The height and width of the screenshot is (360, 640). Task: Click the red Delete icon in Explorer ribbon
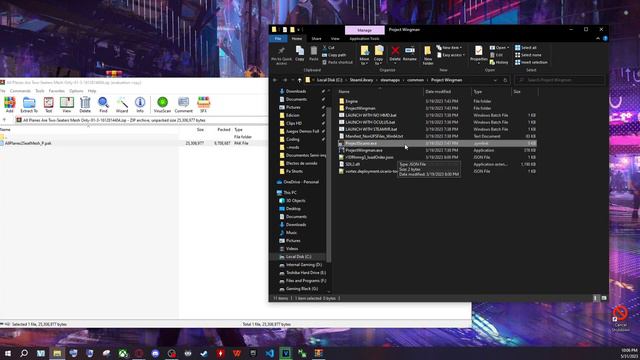pos(395,53)
